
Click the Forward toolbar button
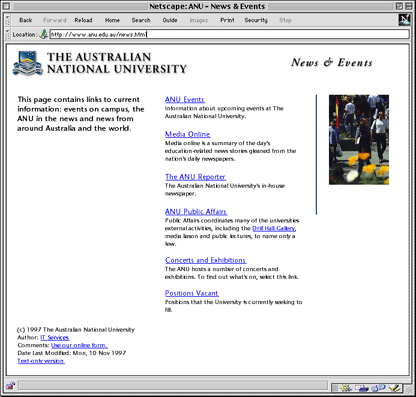pos(55,20)
